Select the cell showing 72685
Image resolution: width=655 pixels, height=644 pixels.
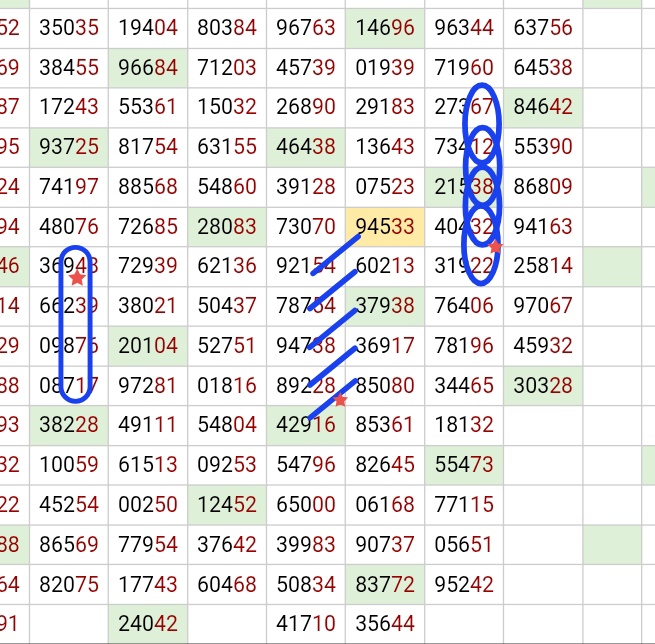(x=148, y=227)
